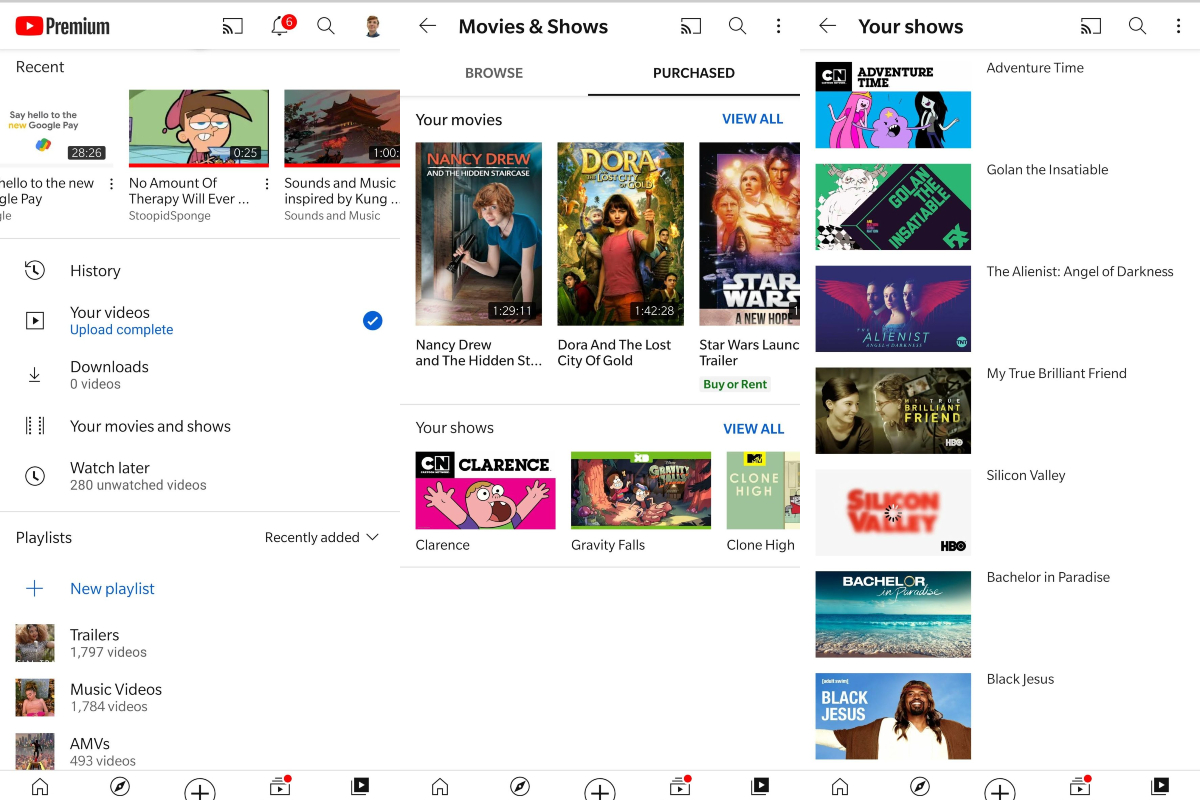Image resolution: width=1200 pixels, height=800 pixels.
Task: Tap the blue upload complete checkmark
Action: coord(372,321)
